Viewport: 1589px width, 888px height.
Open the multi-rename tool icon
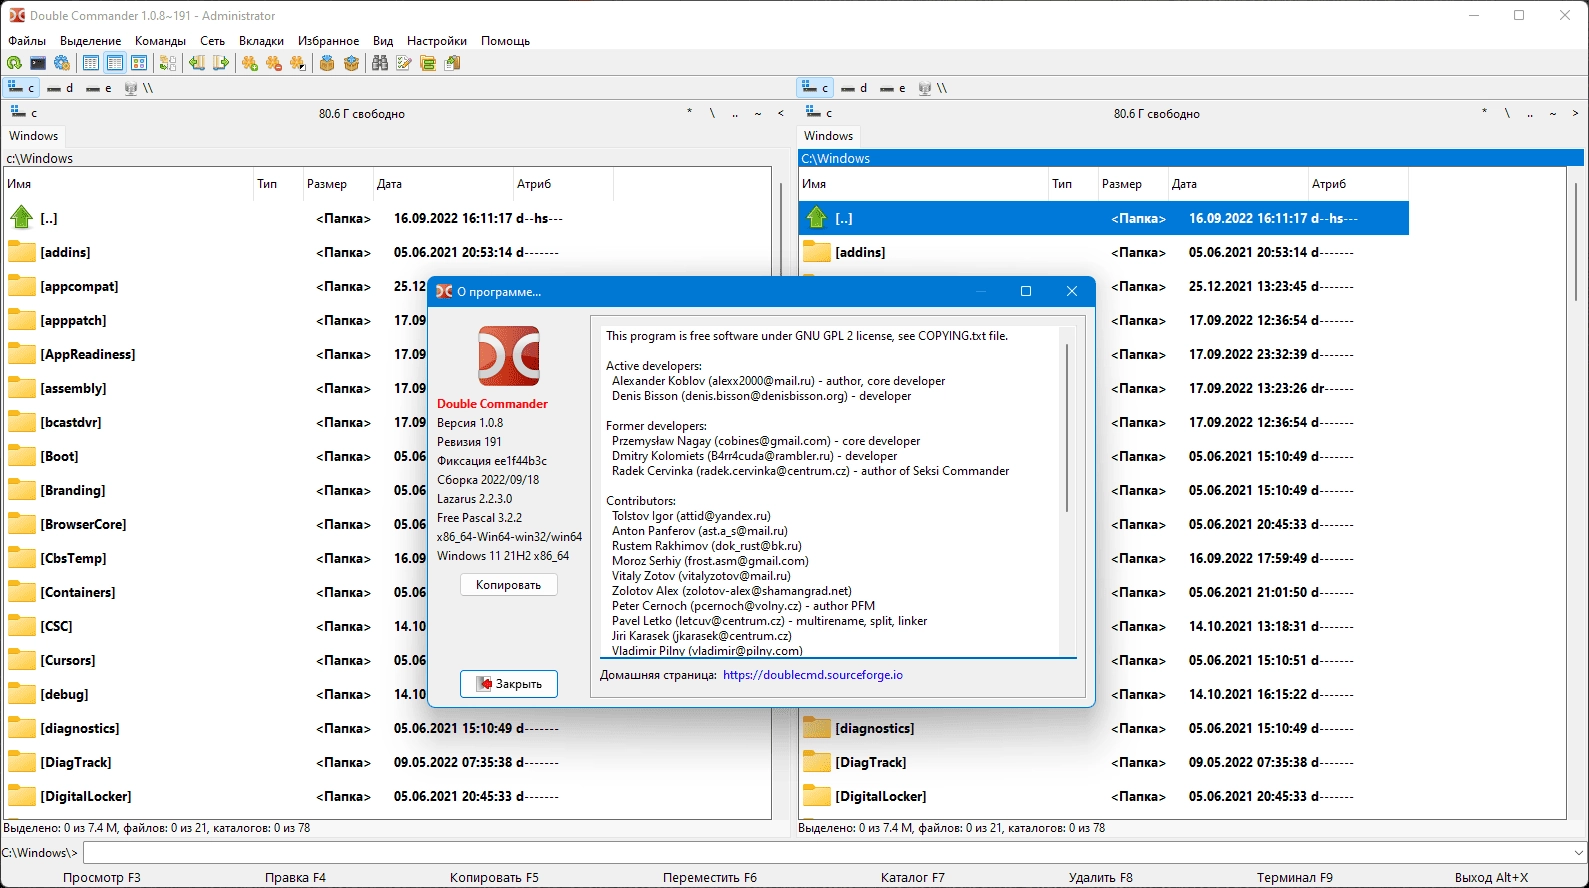coord(404,63)
